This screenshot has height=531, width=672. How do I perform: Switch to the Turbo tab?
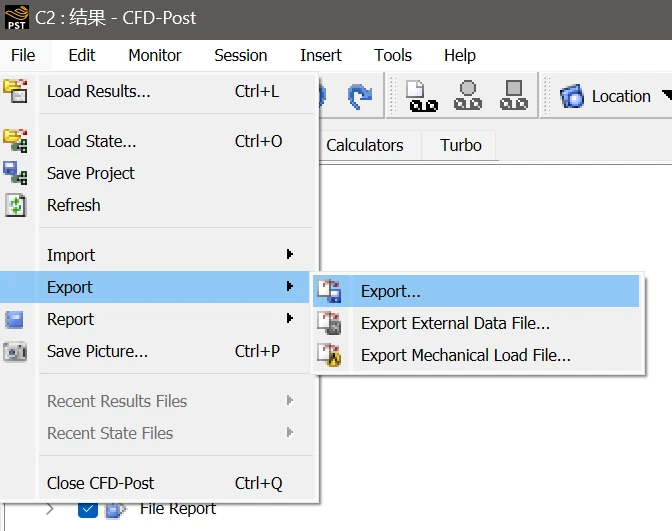click(460, 145)
